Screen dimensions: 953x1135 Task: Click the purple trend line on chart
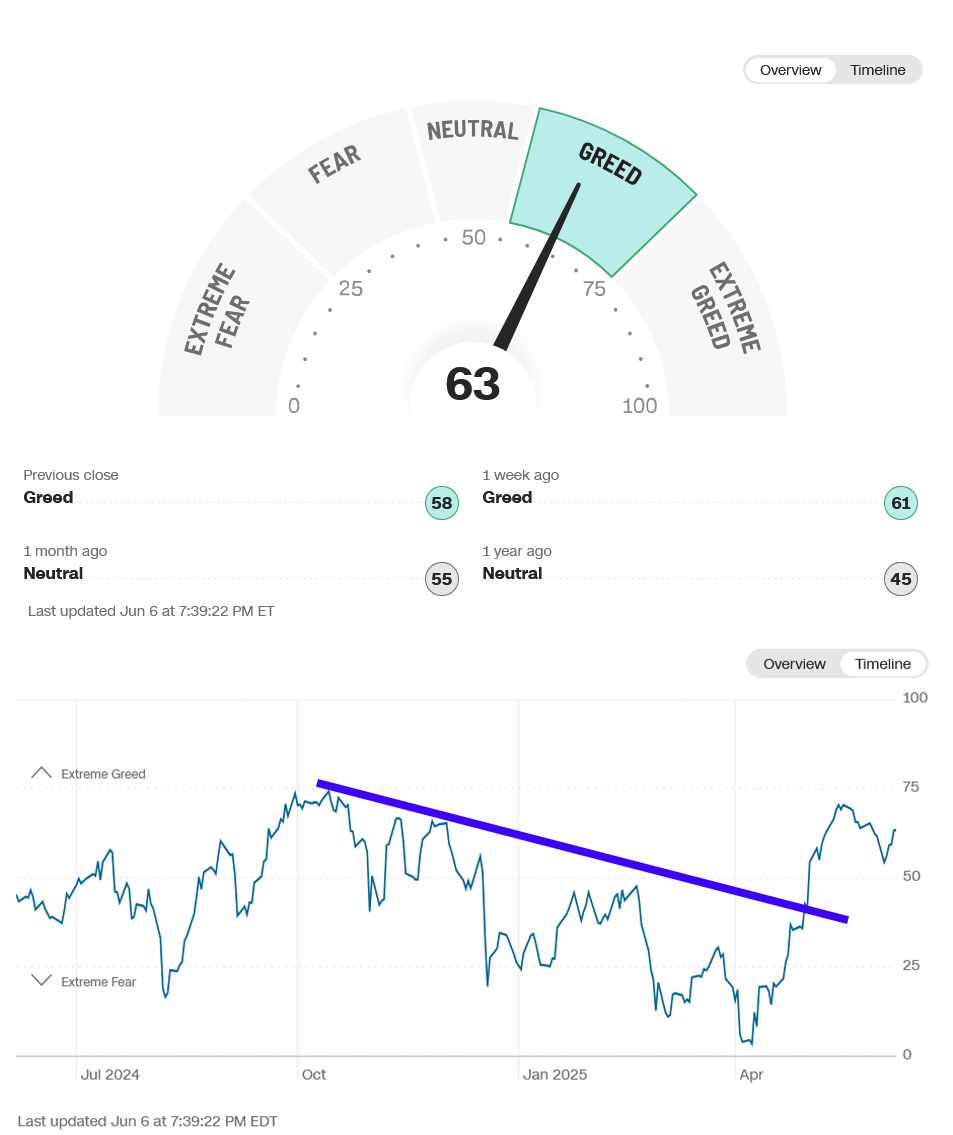tap(583, 851)
